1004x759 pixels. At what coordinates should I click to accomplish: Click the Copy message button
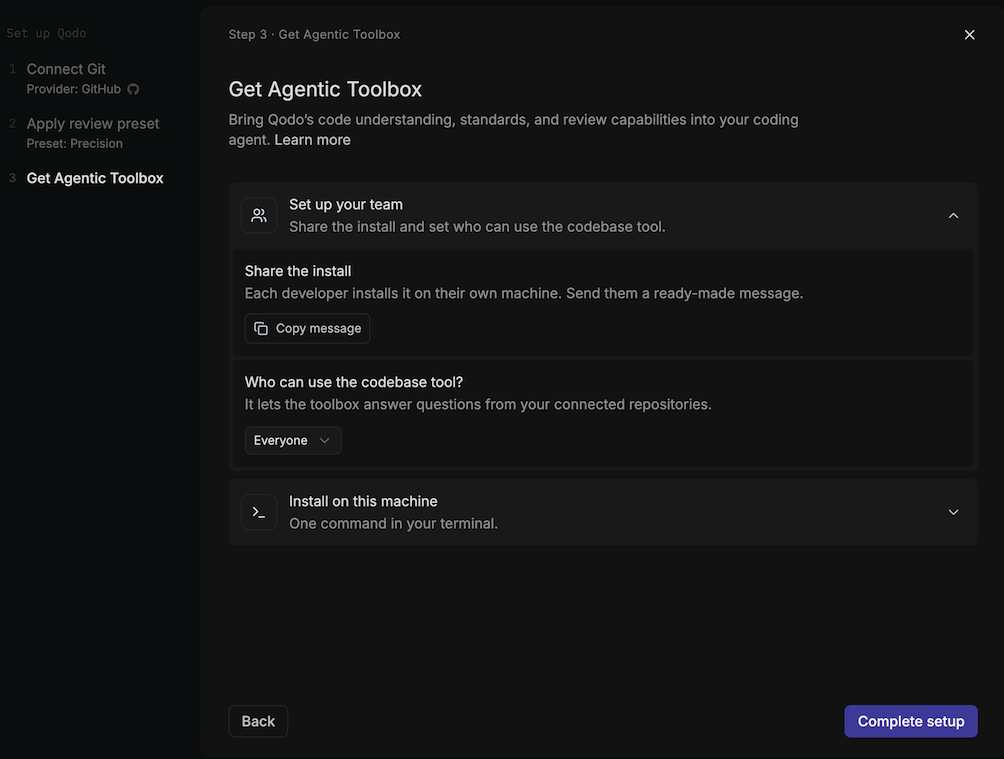click(x=307, y=329)
